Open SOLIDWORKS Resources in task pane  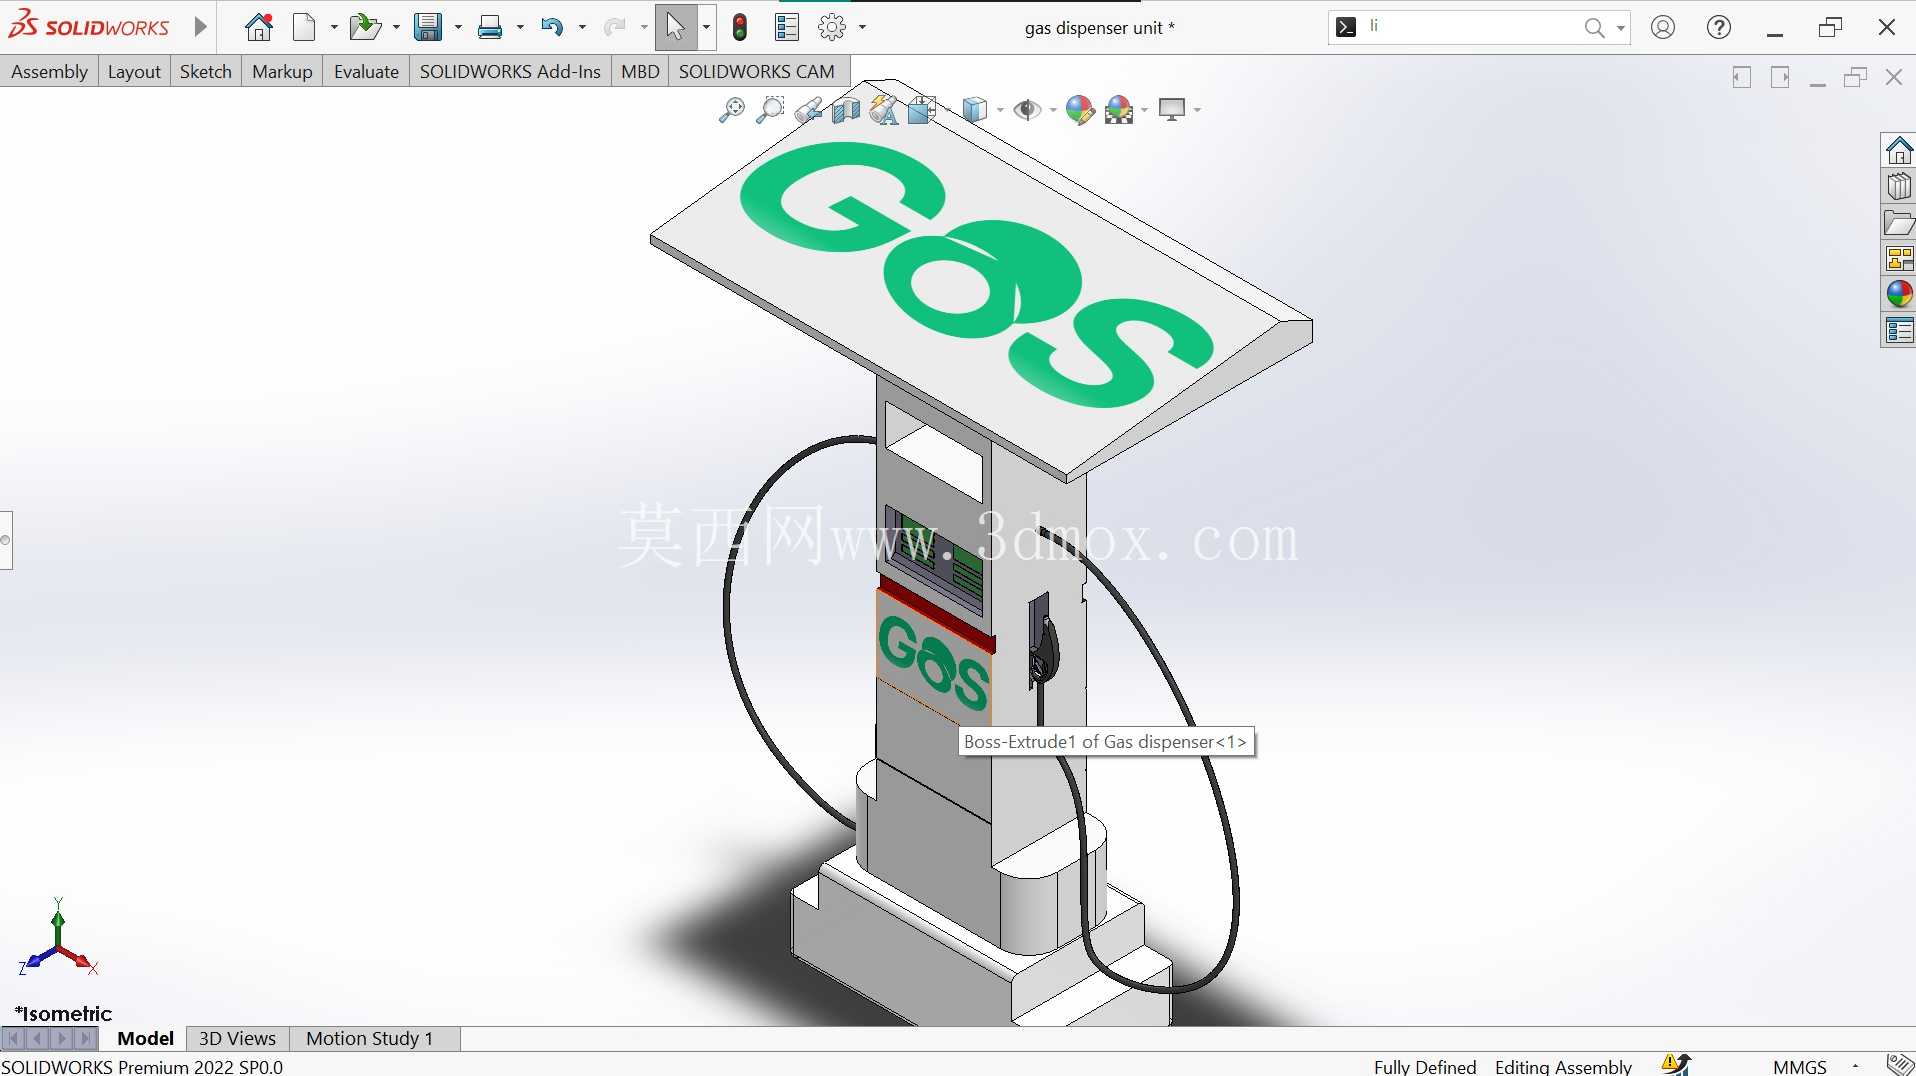click(1899, 151)
